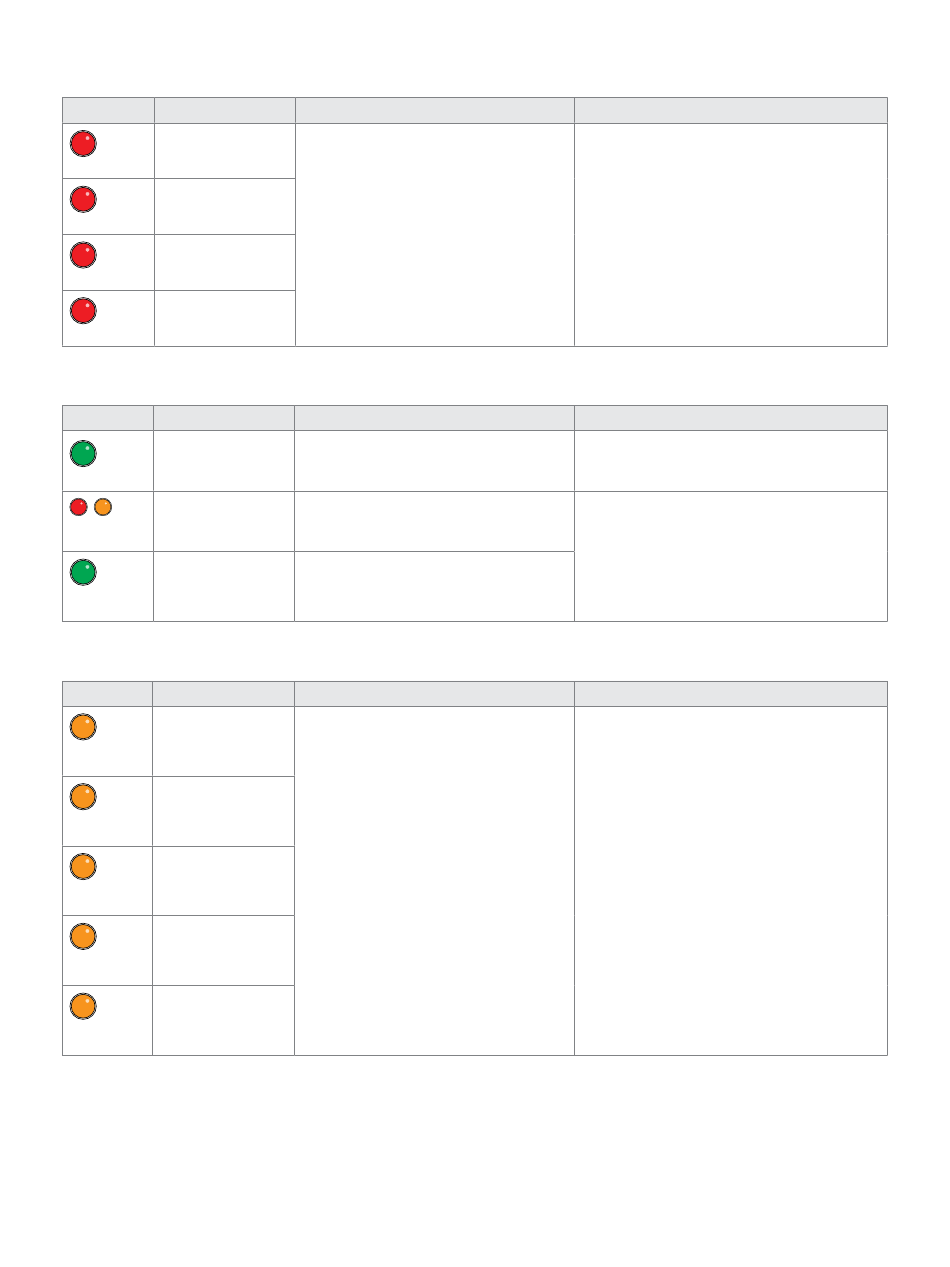Screen dimensions: 950x1267
Task: Click the empty cell next to the small red-orange LED pair
Action: tap(224, 521)
